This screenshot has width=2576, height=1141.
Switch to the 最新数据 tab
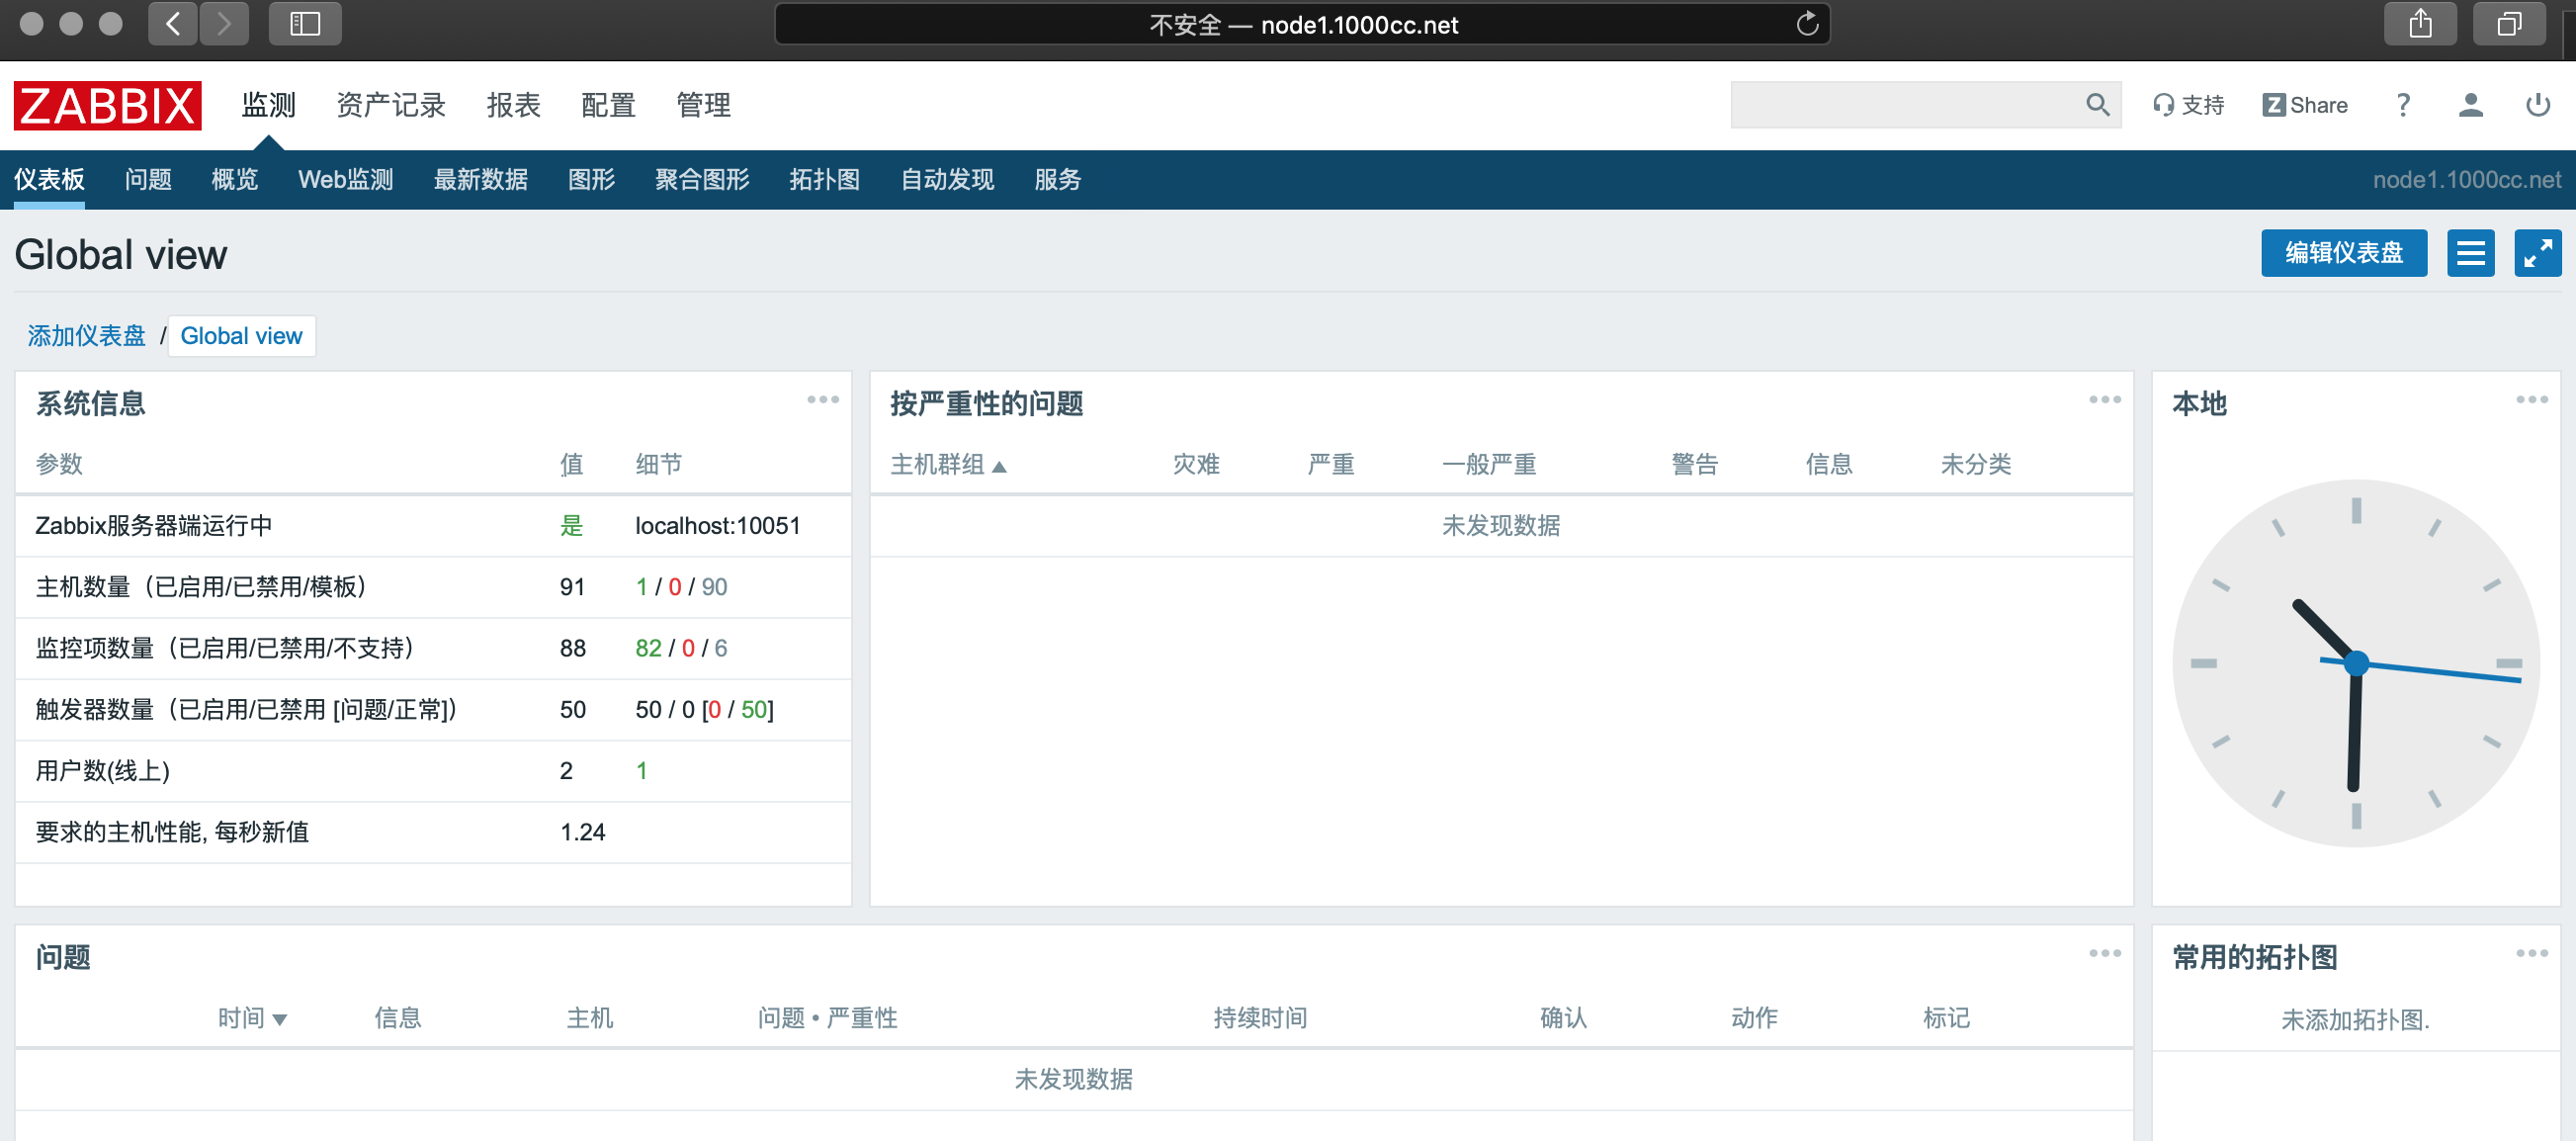pos(480,180)
